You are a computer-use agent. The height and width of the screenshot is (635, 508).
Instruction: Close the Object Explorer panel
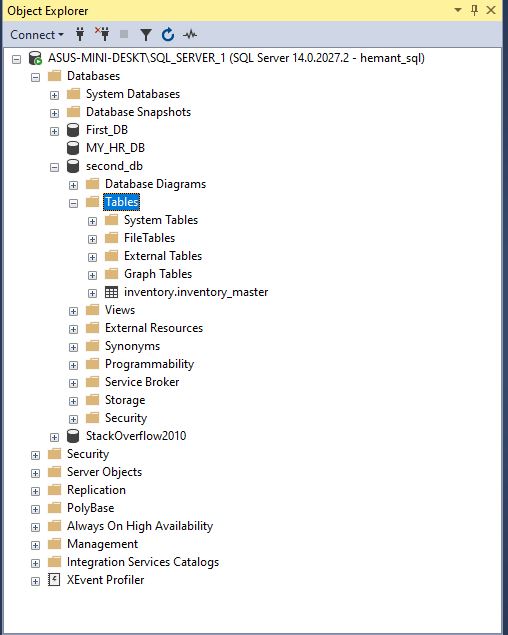(x=491, y=10)
